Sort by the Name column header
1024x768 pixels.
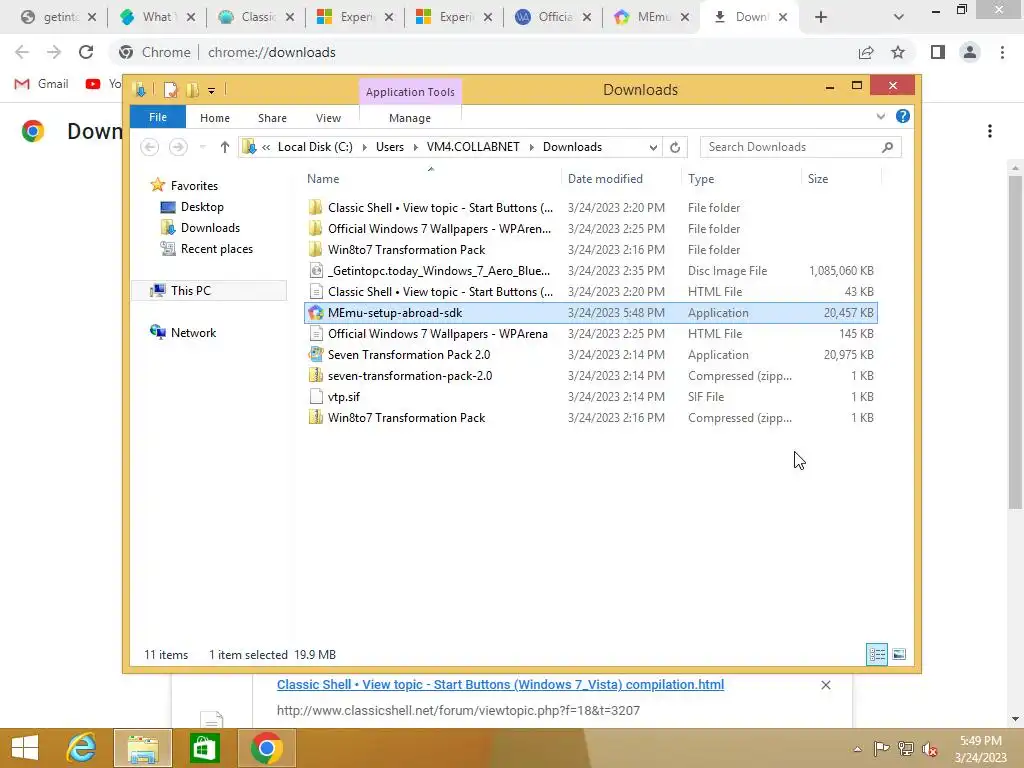[323, 179]
